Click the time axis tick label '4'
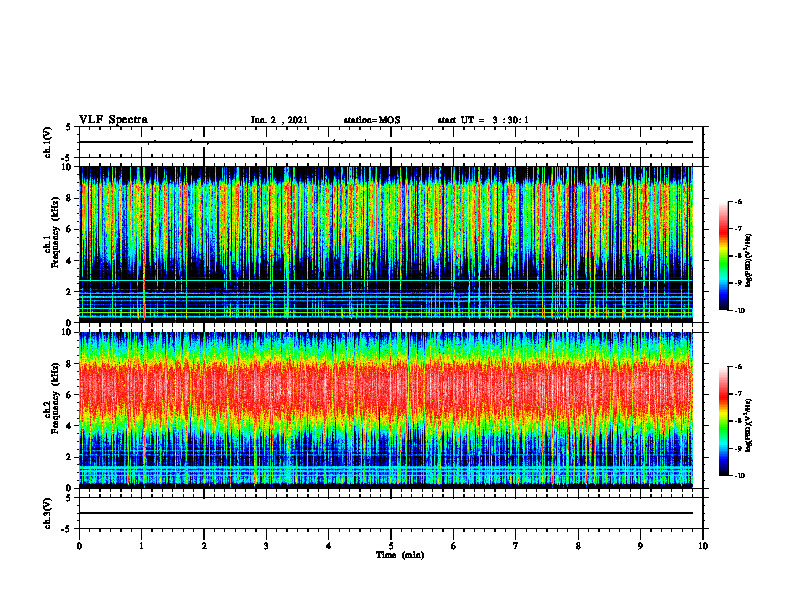792x612 pixels. (329, 546)
